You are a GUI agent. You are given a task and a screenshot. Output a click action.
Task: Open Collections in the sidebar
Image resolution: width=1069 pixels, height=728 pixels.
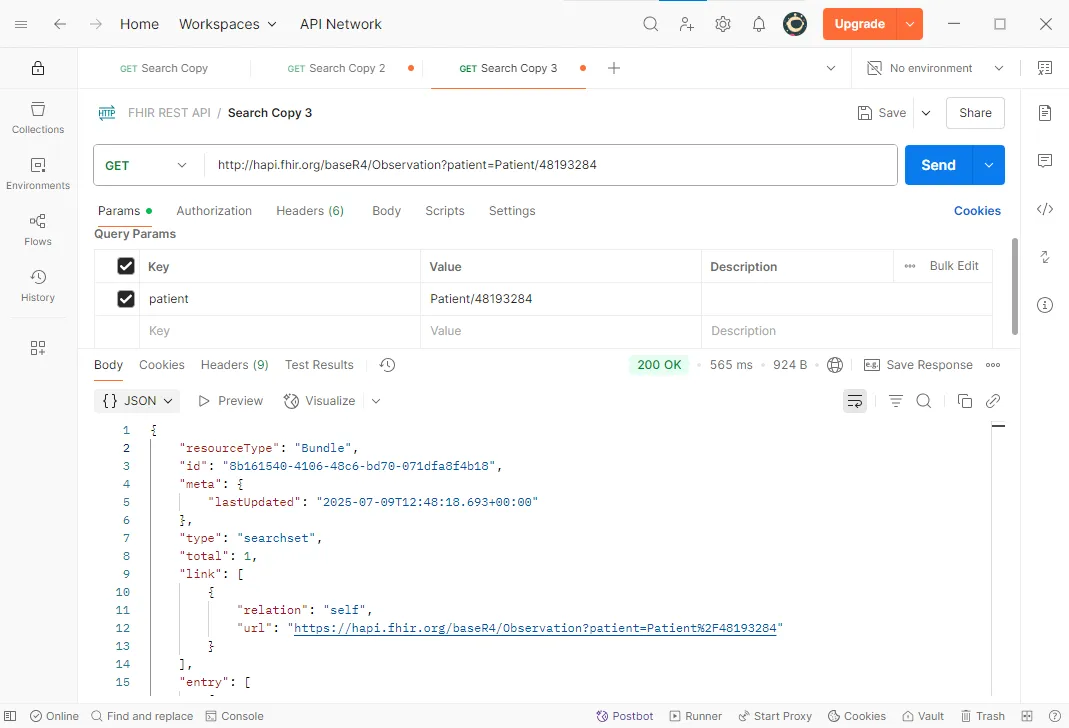click(38, 118)
